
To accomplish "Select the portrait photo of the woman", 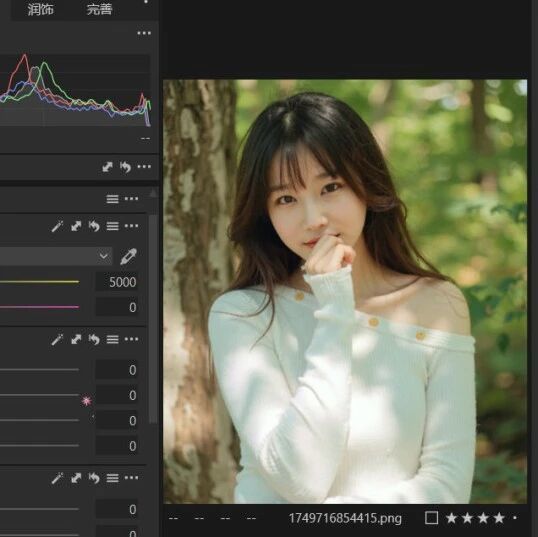I will point(345,292).
